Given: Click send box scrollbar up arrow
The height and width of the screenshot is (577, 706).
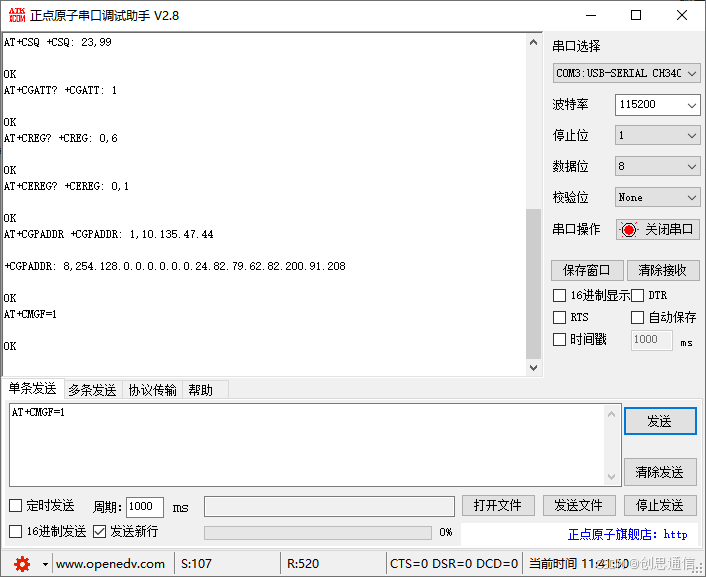Looking at the screenshot, I should tap(611, 413).
